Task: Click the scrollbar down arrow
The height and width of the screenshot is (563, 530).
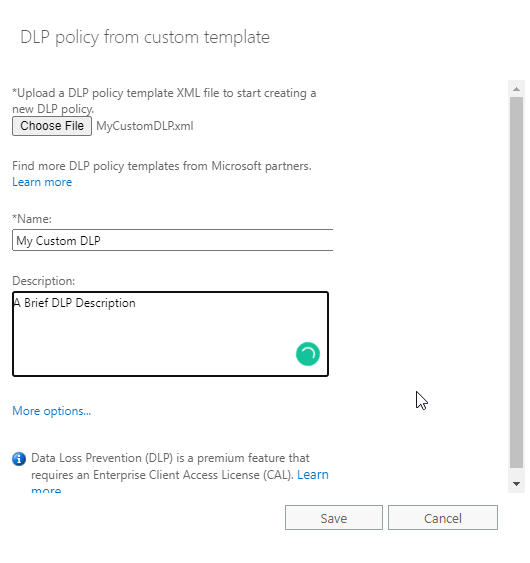Action: pyautogui.click(x=516, y=484)
